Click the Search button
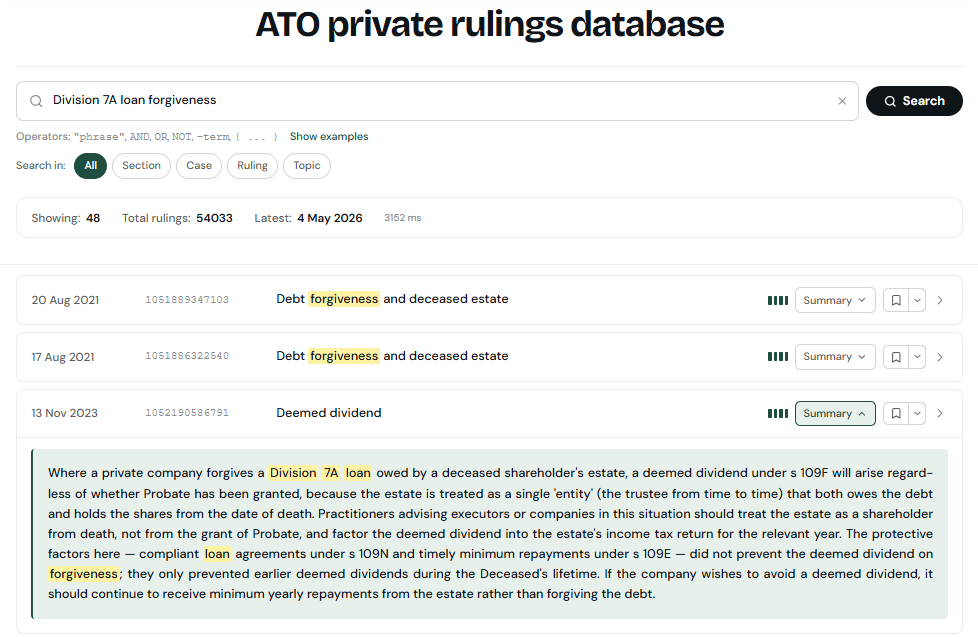978x637 pixels. [x=914, y=101]
